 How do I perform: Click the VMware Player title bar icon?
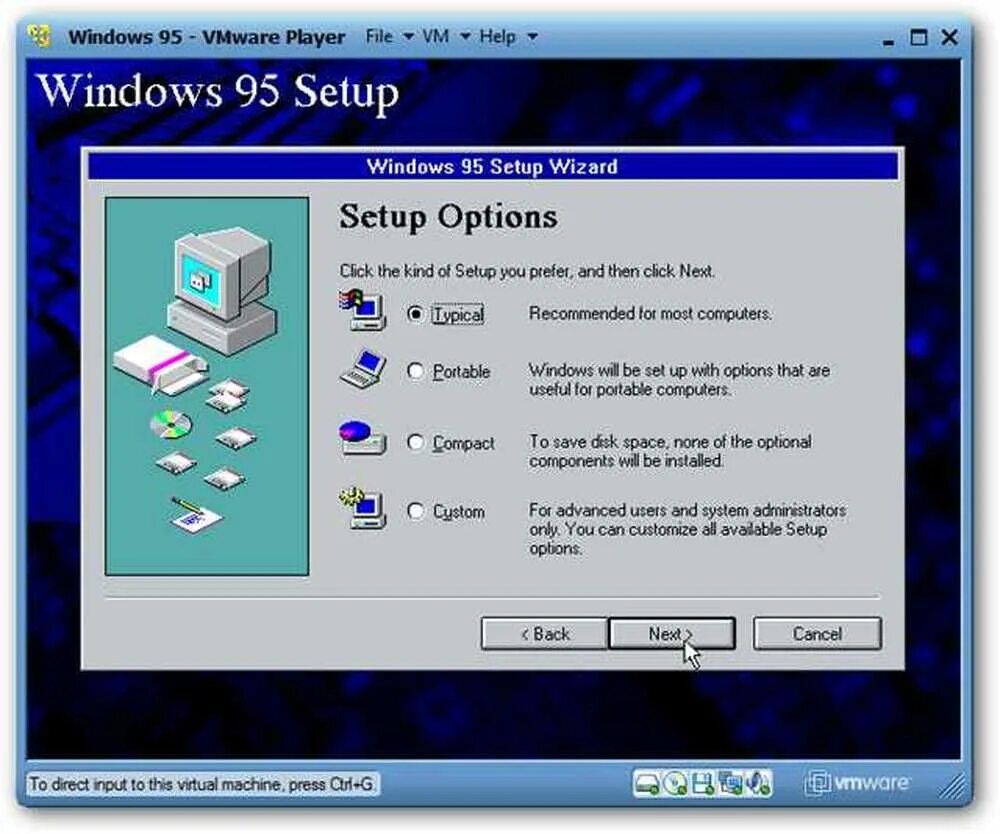coord(40,36)
